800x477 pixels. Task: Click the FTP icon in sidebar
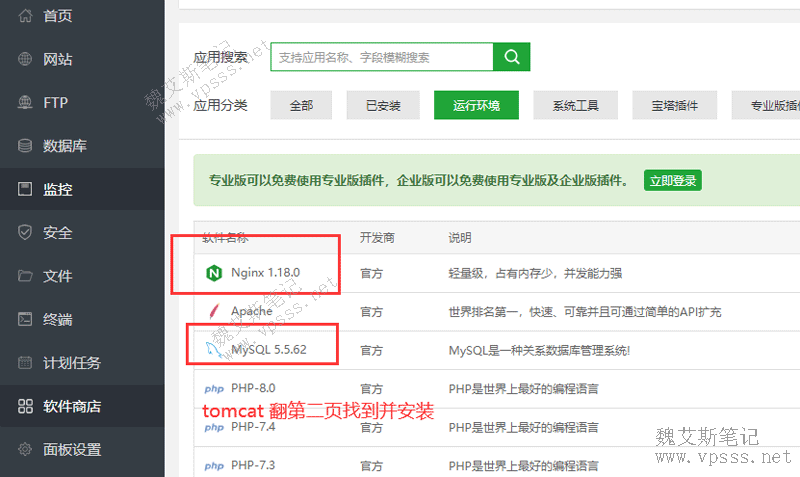(x=25, y=102)
